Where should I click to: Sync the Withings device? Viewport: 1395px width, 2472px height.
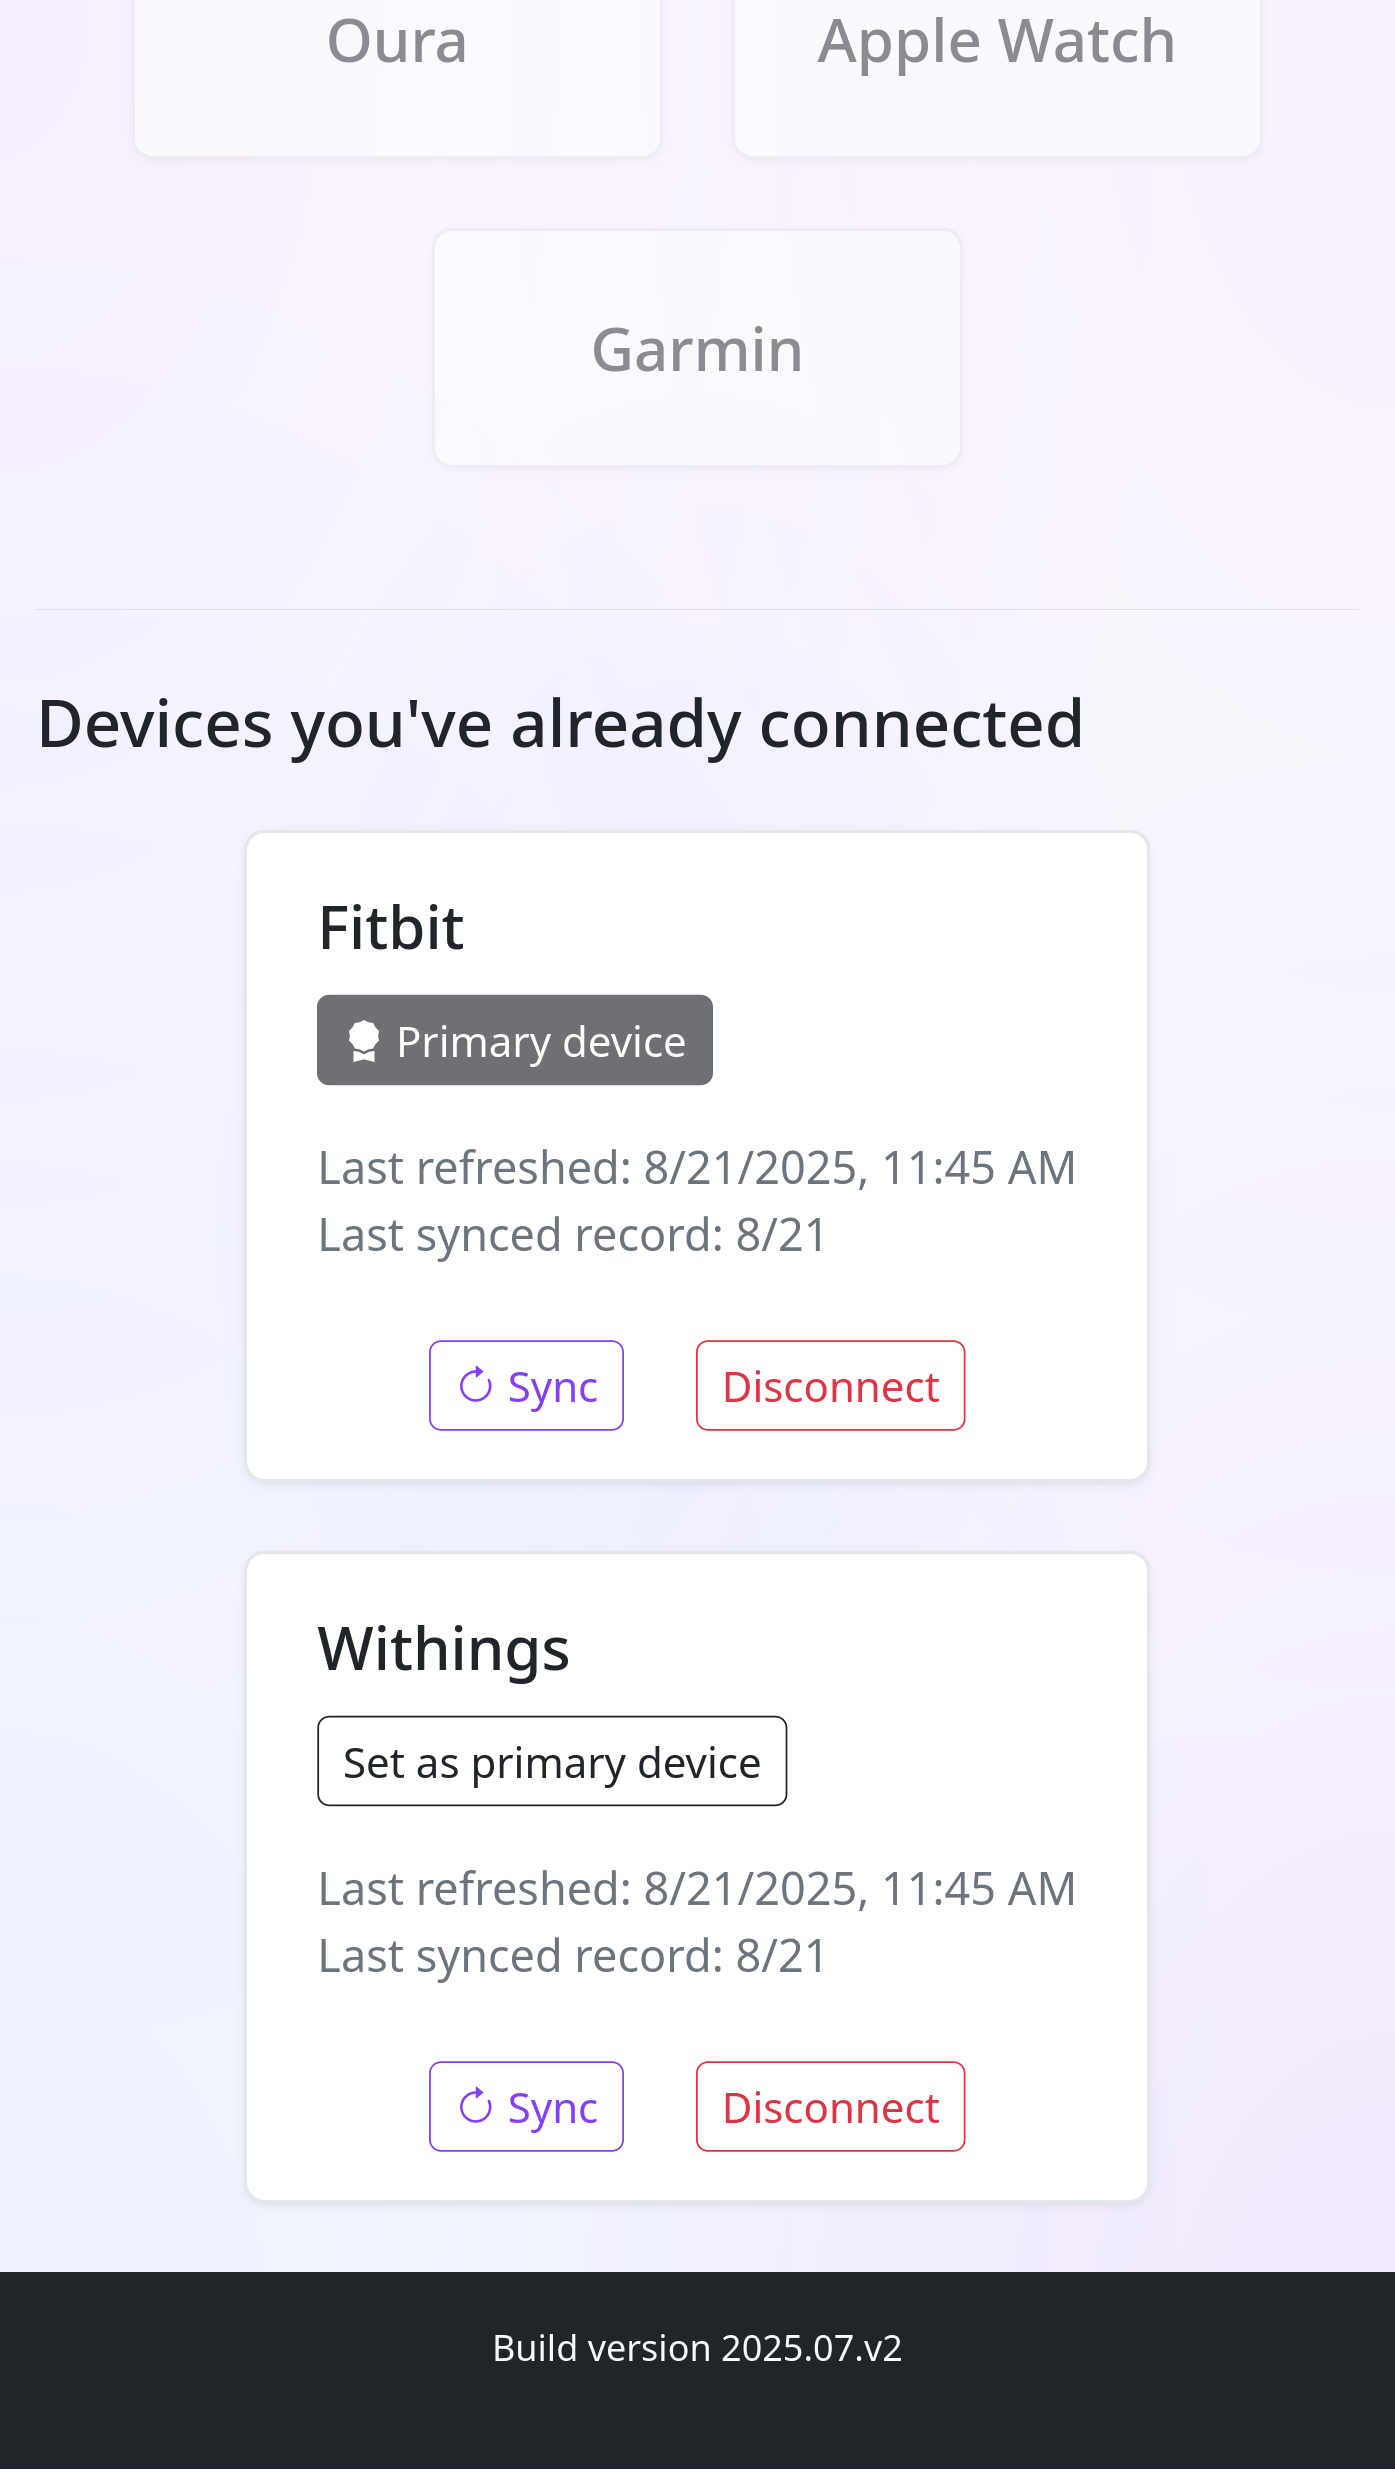click(527, 2107)
